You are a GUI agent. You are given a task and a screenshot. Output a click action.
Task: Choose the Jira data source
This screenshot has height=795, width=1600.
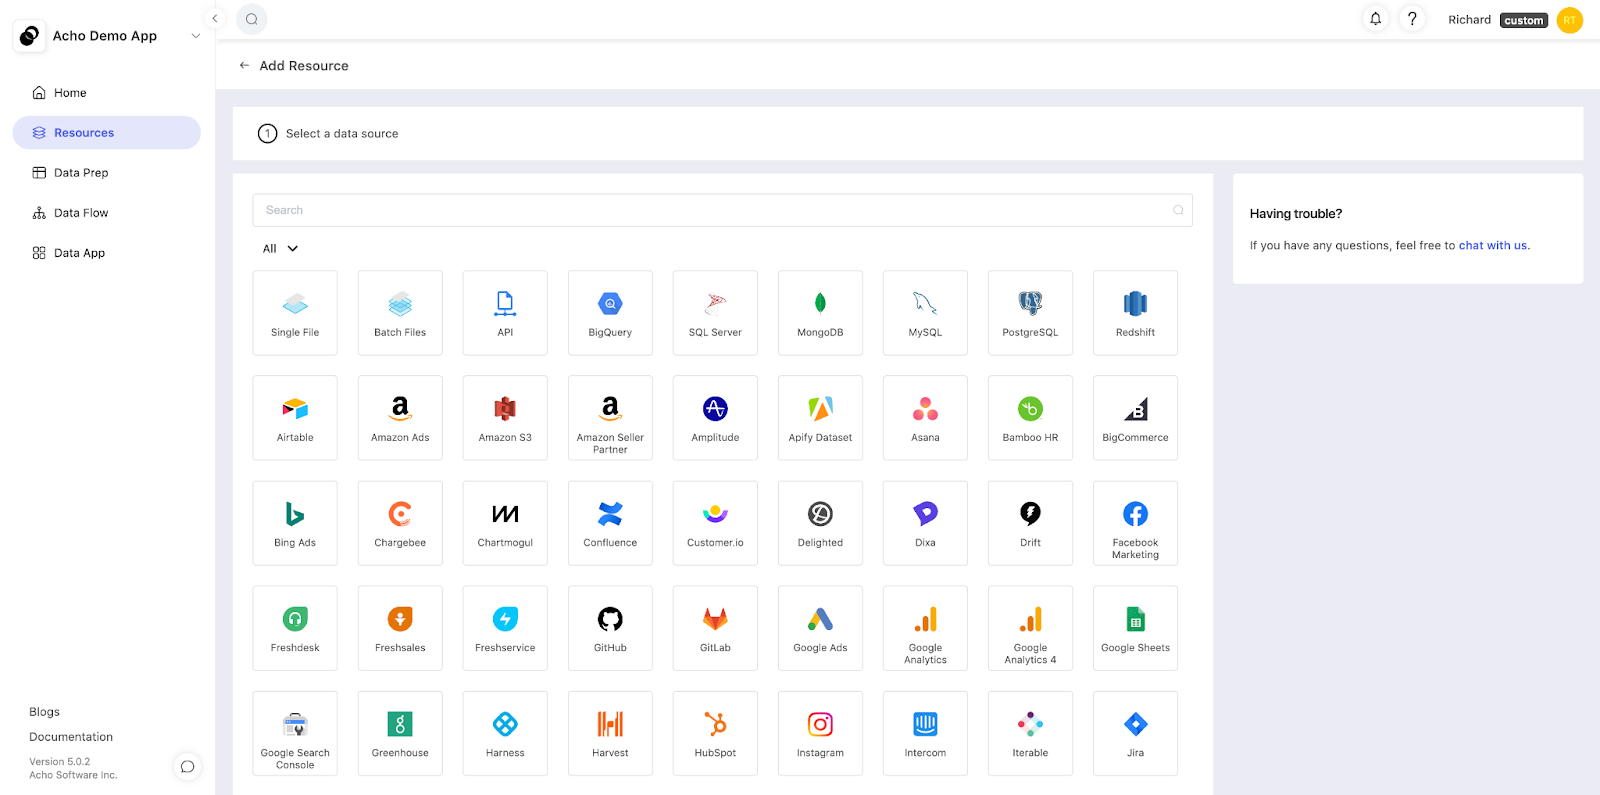[1135, 733]
